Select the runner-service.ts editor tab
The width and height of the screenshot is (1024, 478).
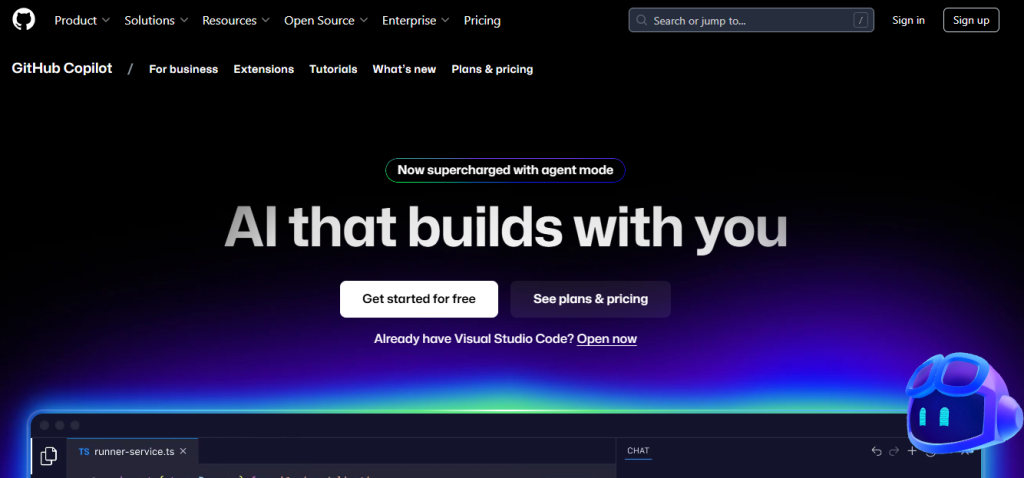(133, 451)
